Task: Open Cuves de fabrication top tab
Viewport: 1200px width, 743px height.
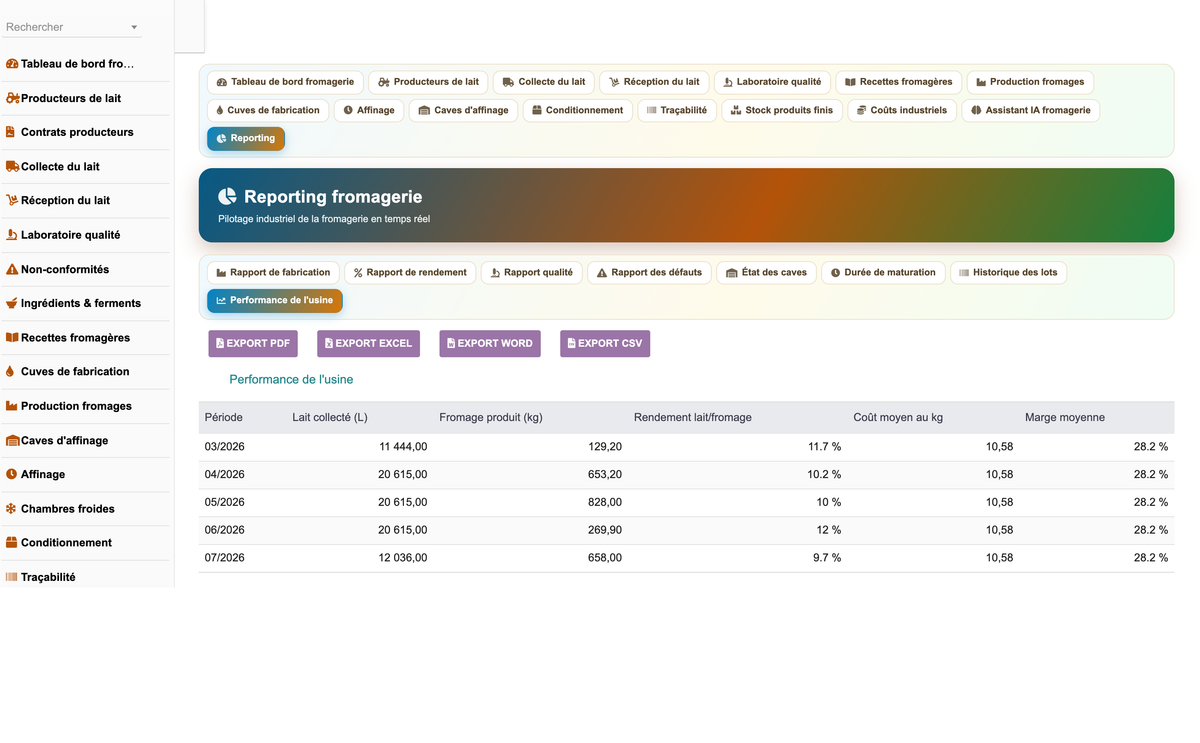Action: (x=268, y=110)
